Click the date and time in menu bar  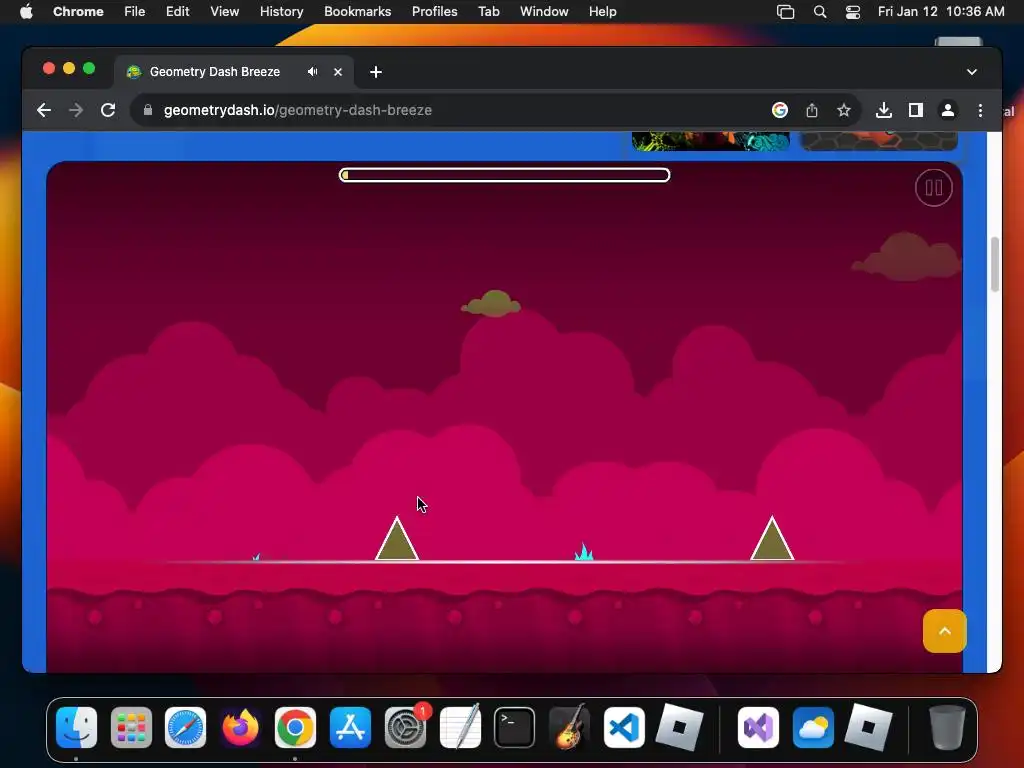(x=941, y=12)
